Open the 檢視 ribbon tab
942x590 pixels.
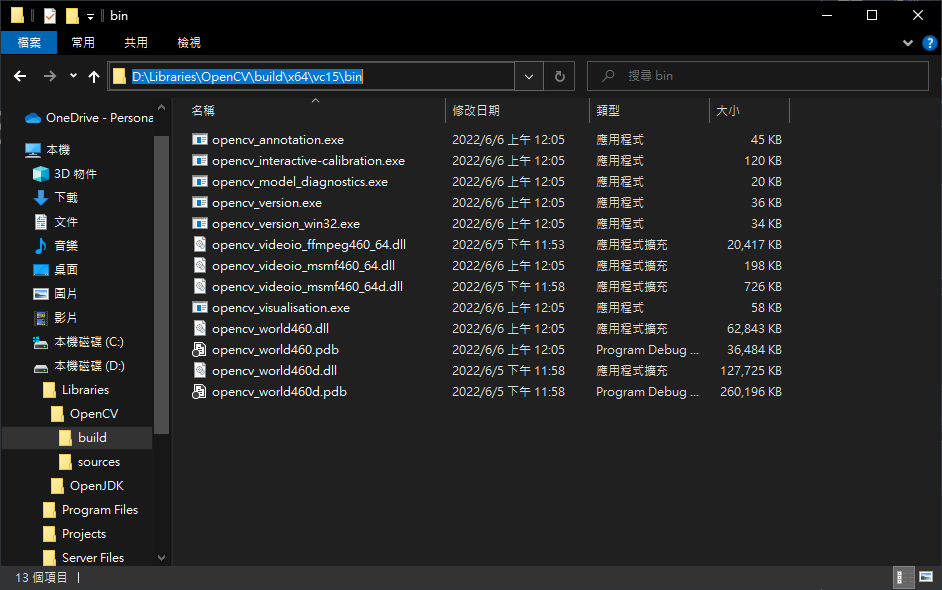tap(189, 43)
